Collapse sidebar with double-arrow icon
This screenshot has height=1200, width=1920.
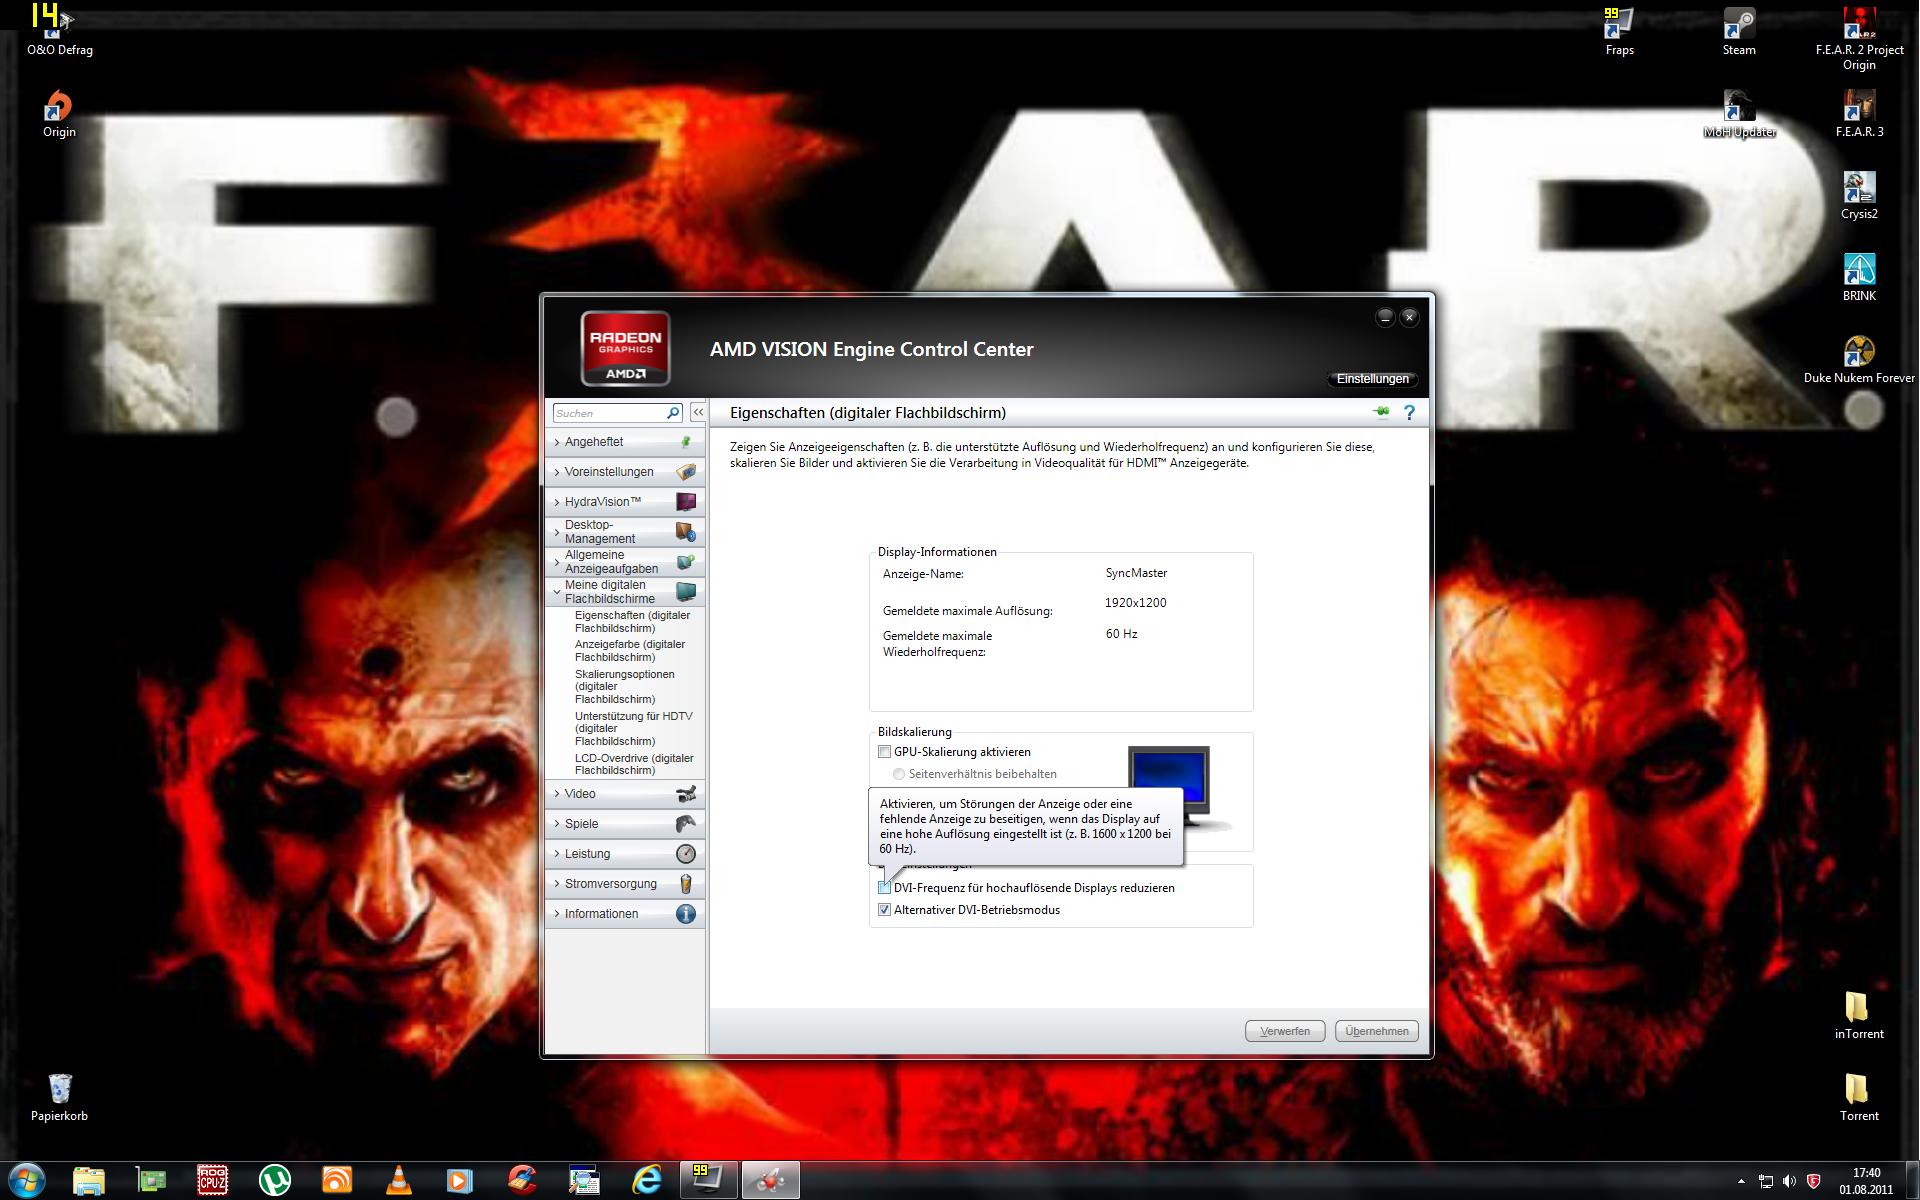click(698, 412)
